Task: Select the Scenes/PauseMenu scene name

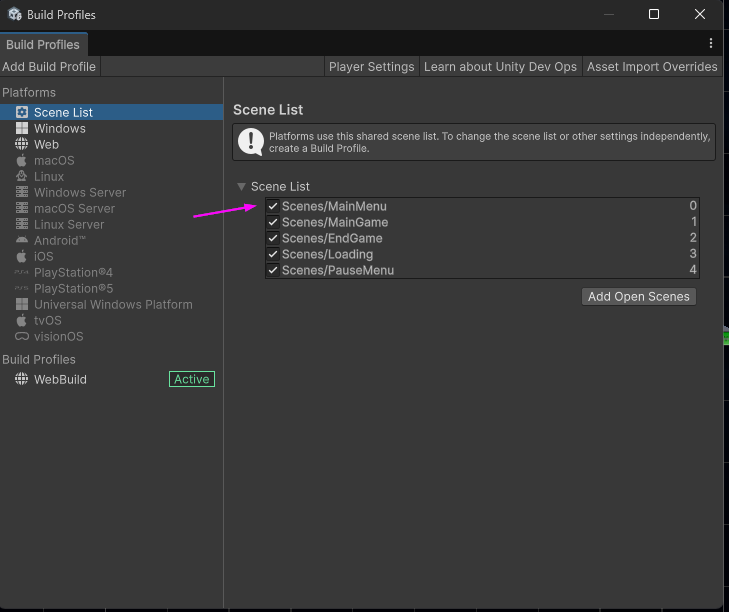Action: (x=338, y=270)
